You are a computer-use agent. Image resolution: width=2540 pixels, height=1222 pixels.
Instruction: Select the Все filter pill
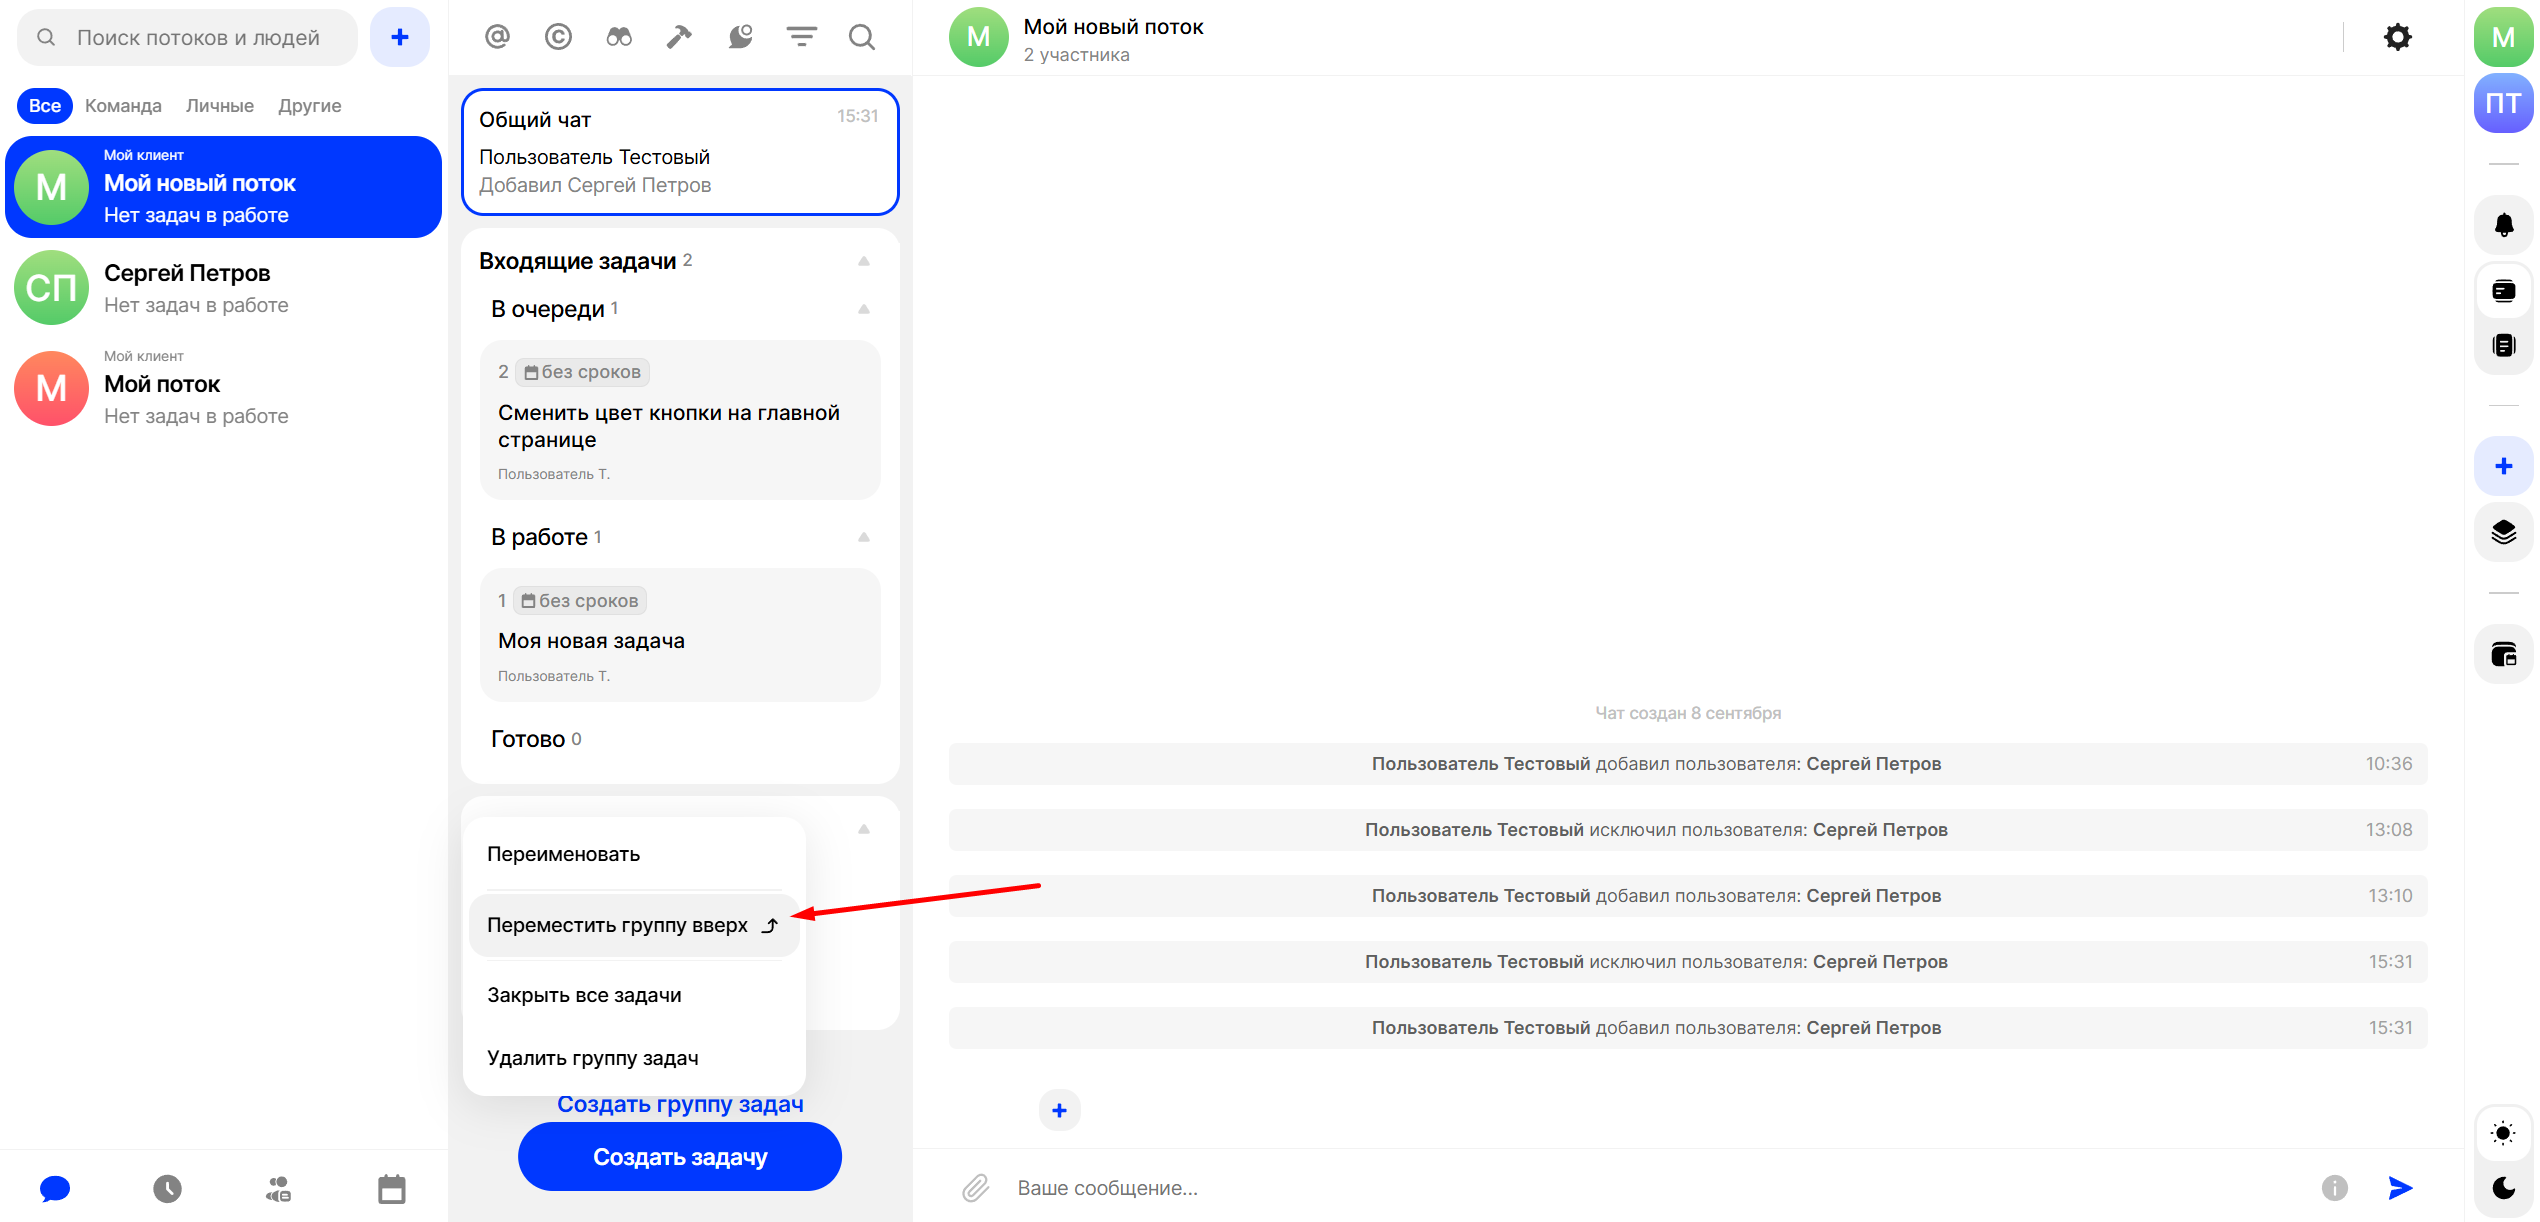[x=45, y=105]
